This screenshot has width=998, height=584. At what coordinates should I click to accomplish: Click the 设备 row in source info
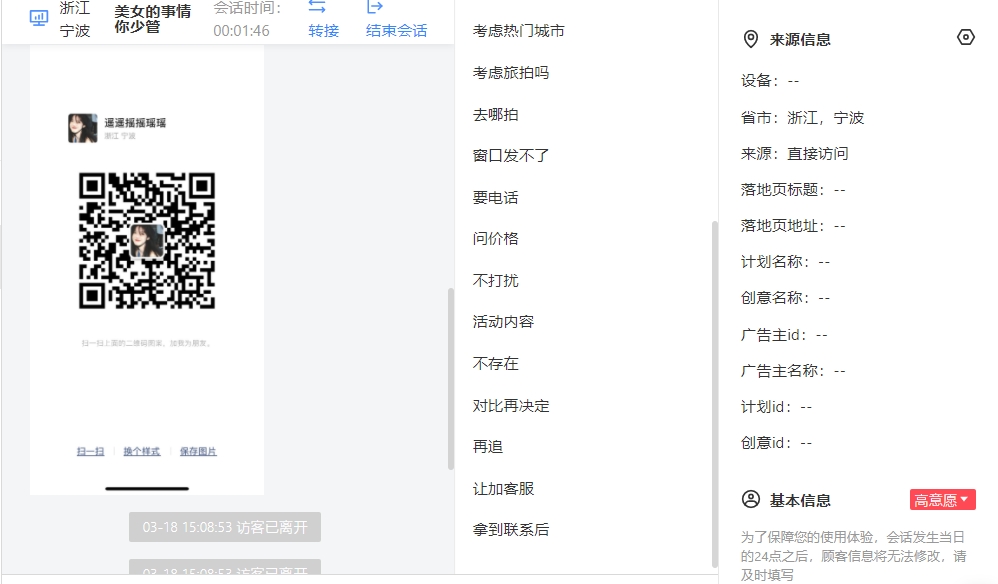[x=770, y=81]
